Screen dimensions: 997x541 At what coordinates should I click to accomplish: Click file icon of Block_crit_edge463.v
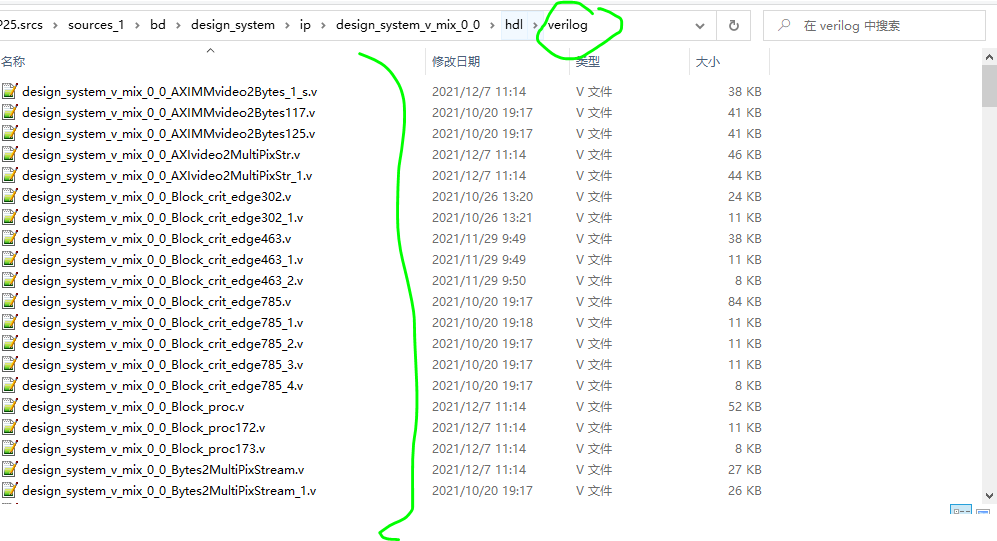[10, 238]
